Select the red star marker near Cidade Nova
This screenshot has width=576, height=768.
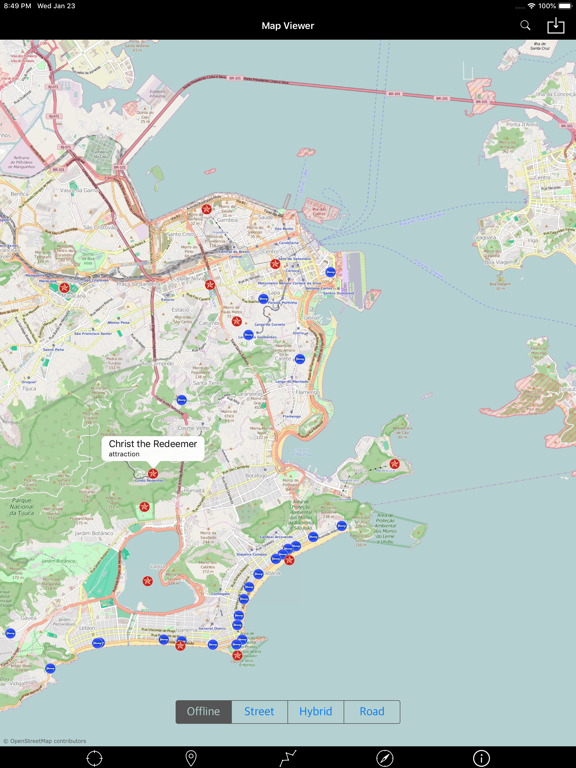[210, 285]
